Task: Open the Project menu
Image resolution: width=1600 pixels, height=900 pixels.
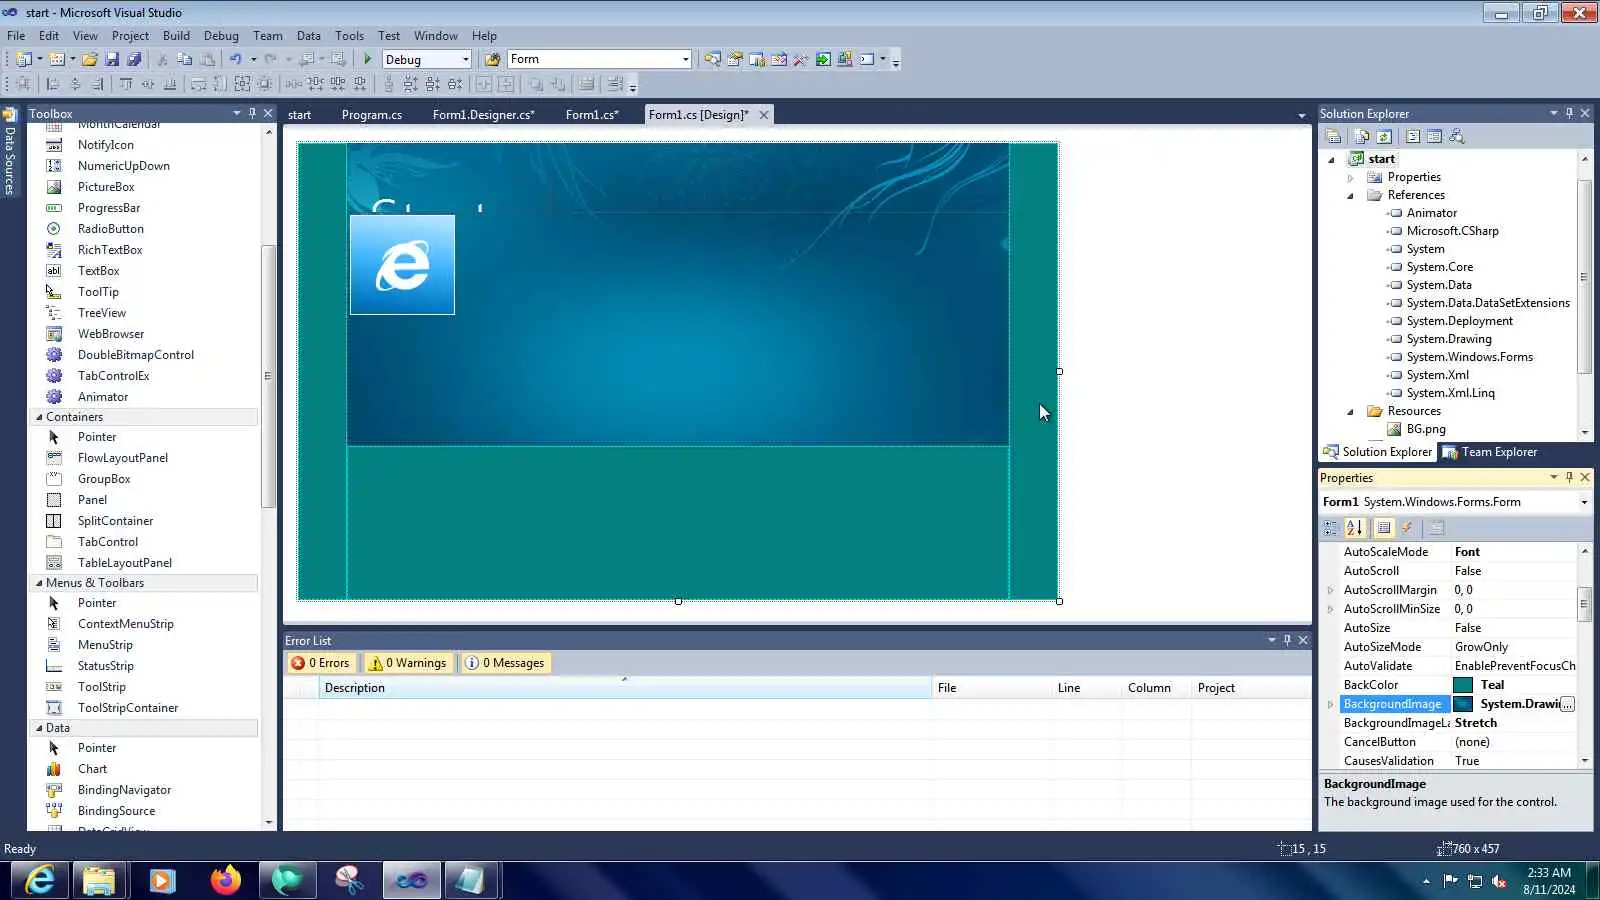Action: coord(130,36)
